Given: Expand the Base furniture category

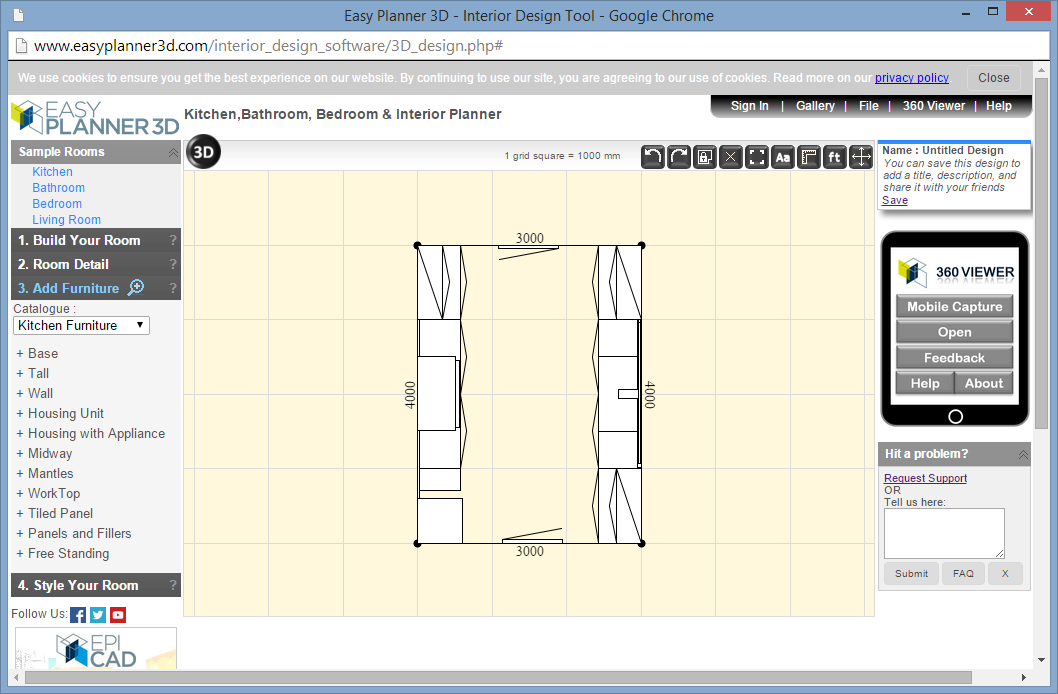Looking at the screenshot, I should click(x=38, y=353).
